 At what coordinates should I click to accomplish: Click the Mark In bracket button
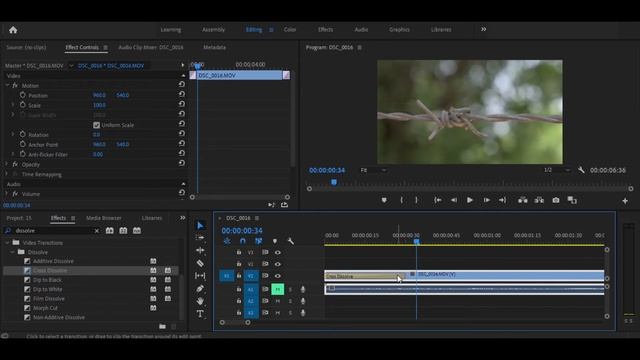(402, 200)
